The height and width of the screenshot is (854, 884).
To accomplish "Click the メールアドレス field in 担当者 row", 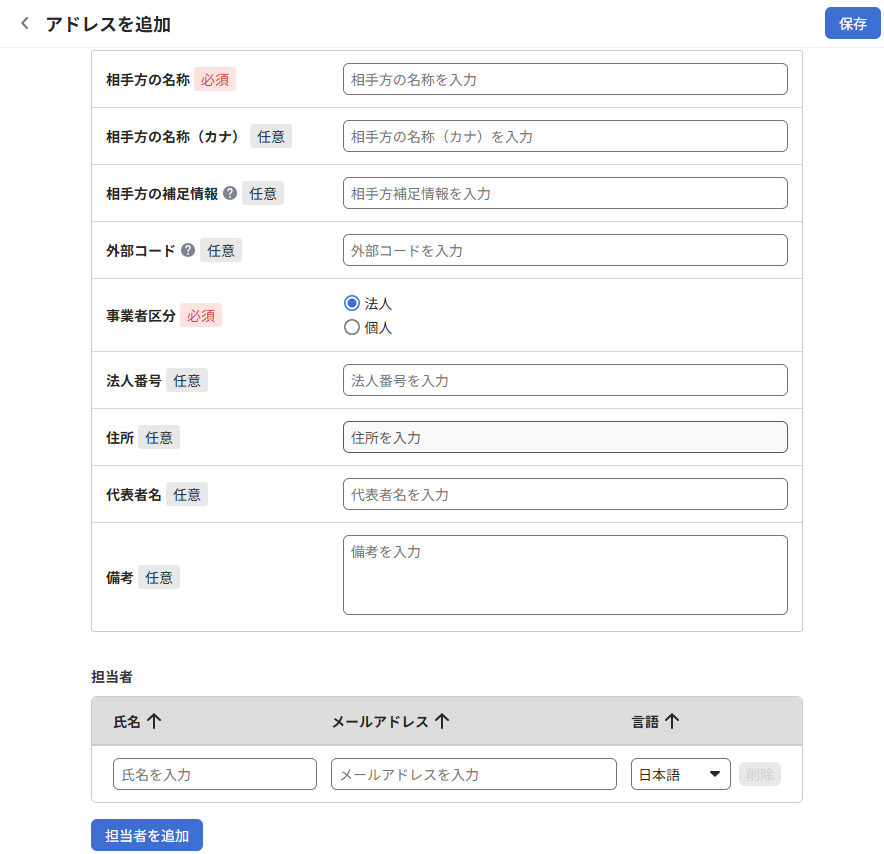I will [x=473, y=774].
